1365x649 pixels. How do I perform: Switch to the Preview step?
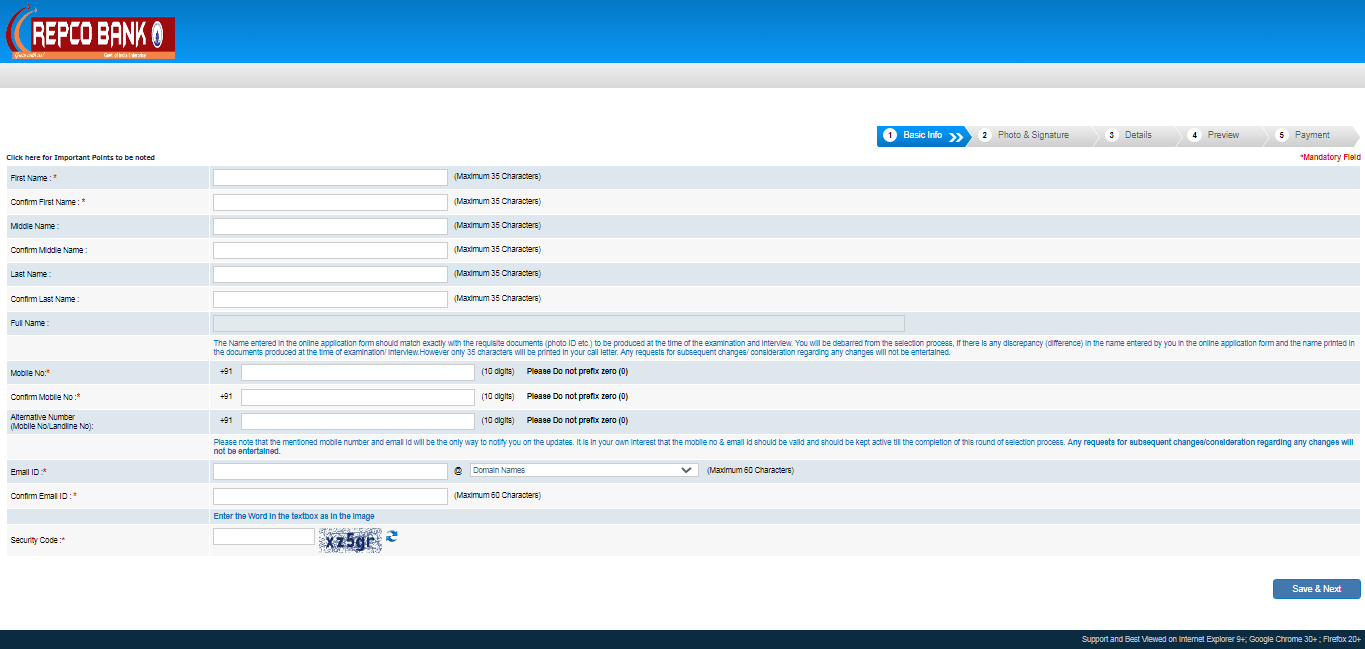[1222, 135]
